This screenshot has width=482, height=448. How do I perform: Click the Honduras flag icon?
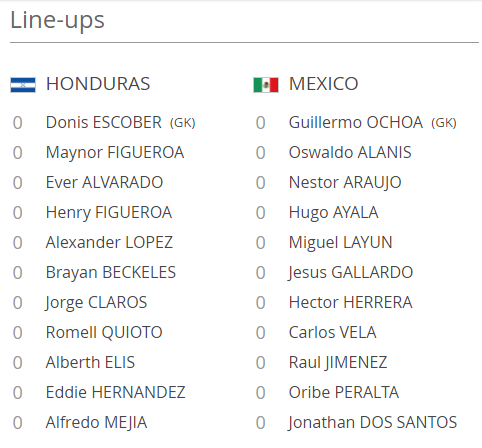(23, 85)
